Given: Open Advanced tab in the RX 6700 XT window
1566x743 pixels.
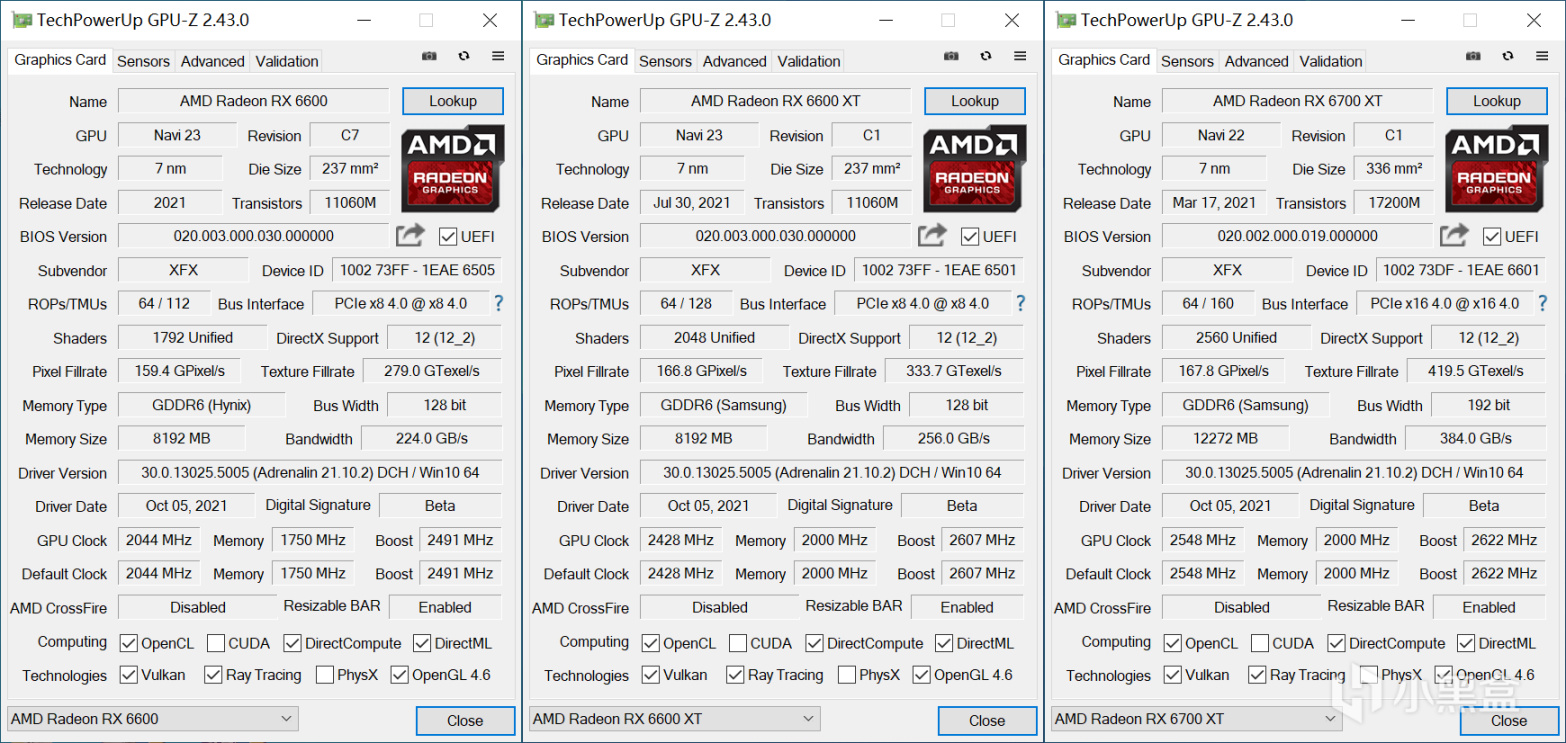Looking at the screenshot, I should tap(1256, 61).
